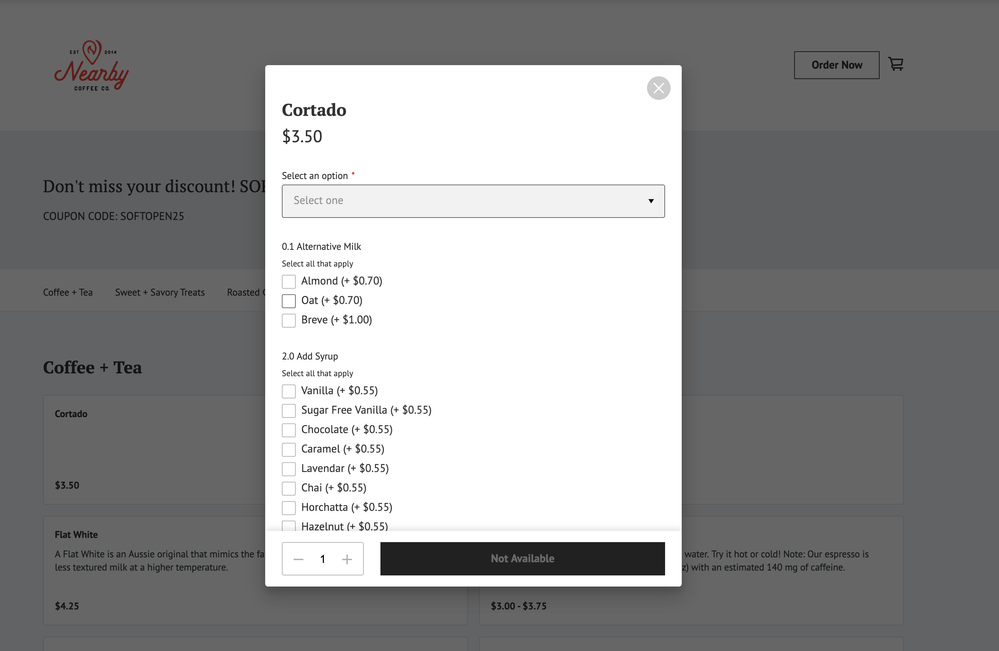Viewport: 999px width, 651px height.
Task: Tick the Chocolate syrup checkbox
Action: pos(289,430)
